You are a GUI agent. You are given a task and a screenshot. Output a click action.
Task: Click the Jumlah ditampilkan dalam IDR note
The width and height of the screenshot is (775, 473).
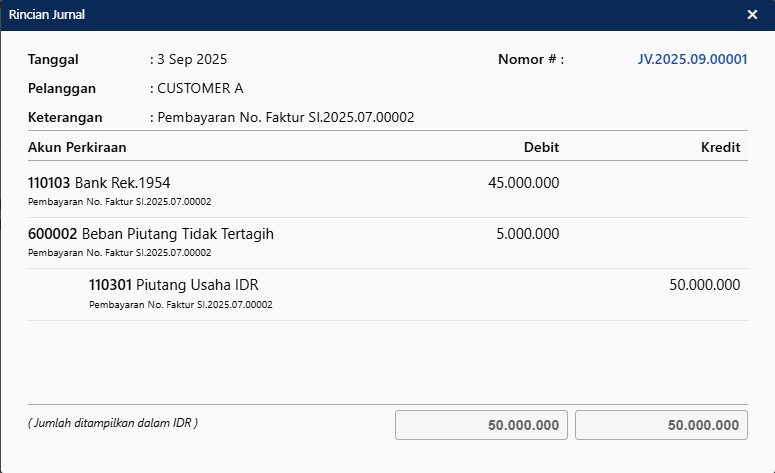(113, 423)
